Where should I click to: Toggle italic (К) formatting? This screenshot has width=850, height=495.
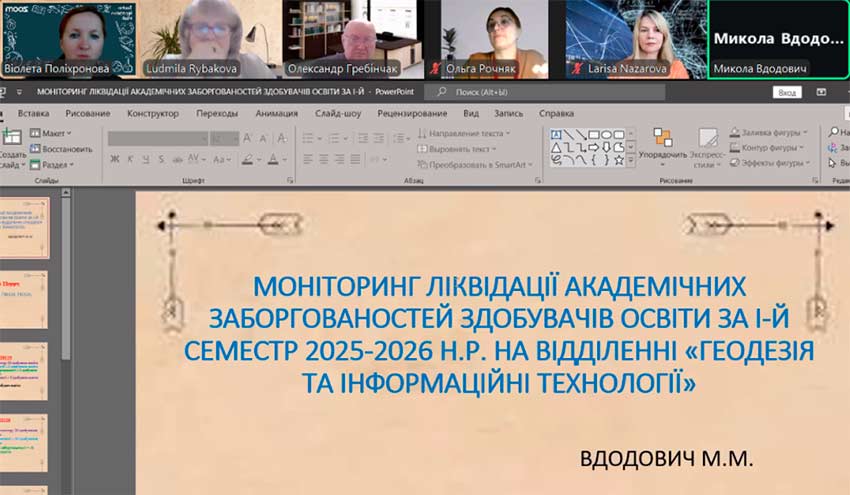point(130,159)
